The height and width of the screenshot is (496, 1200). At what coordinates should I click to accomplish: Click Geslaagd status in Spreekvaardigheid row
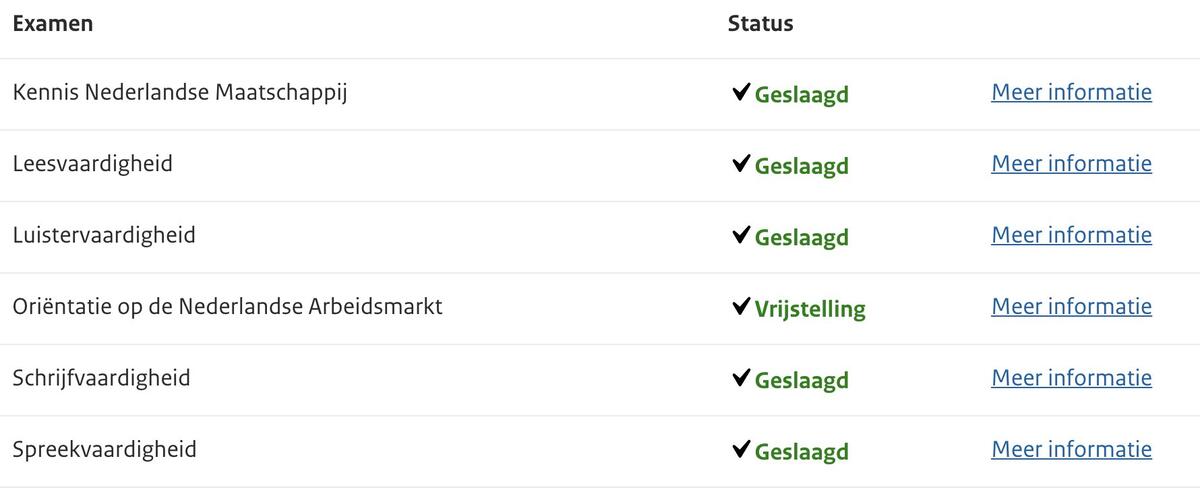(801, 452)
